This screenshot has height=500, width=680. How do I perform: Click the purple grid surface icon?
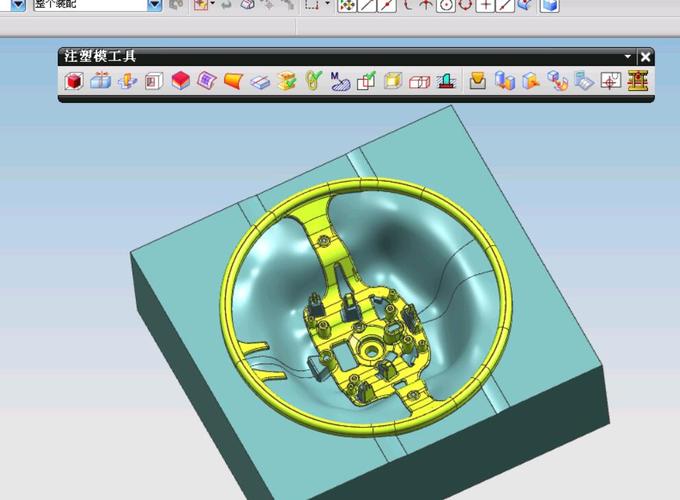[206, 81]
